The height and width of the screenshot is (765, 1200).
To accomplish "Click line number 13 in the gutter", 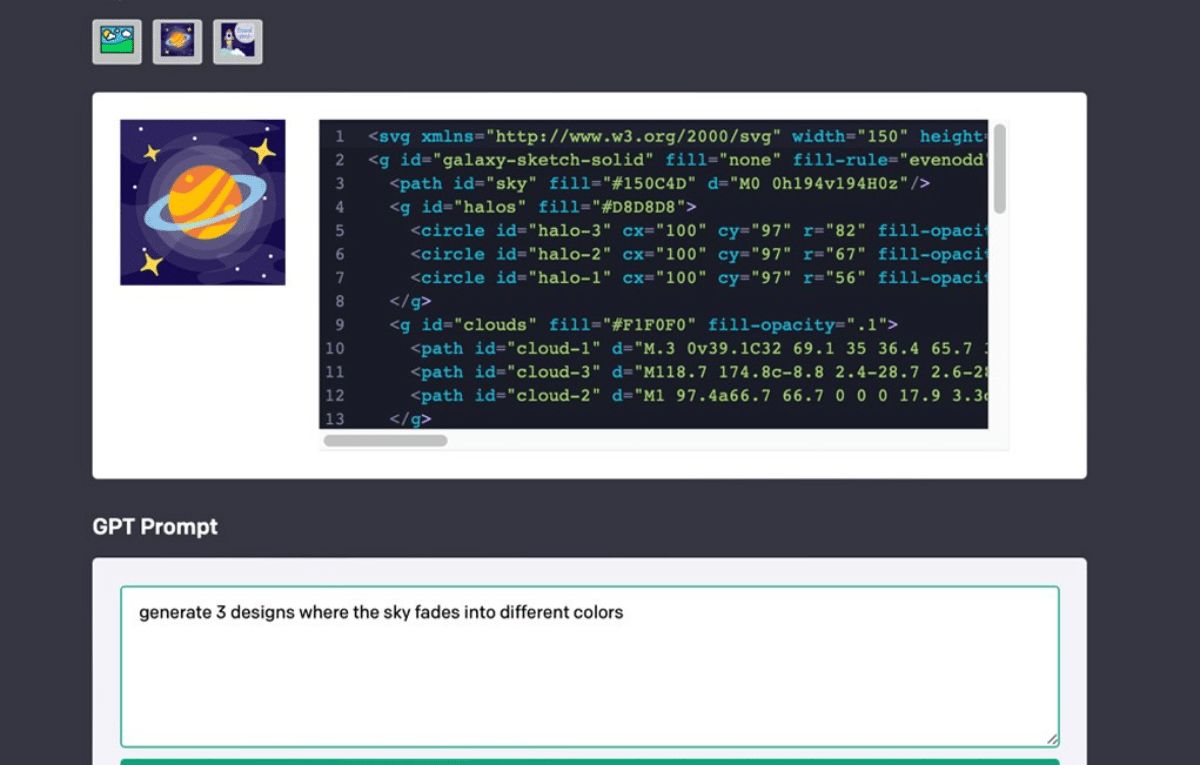I will click(335, 419).
